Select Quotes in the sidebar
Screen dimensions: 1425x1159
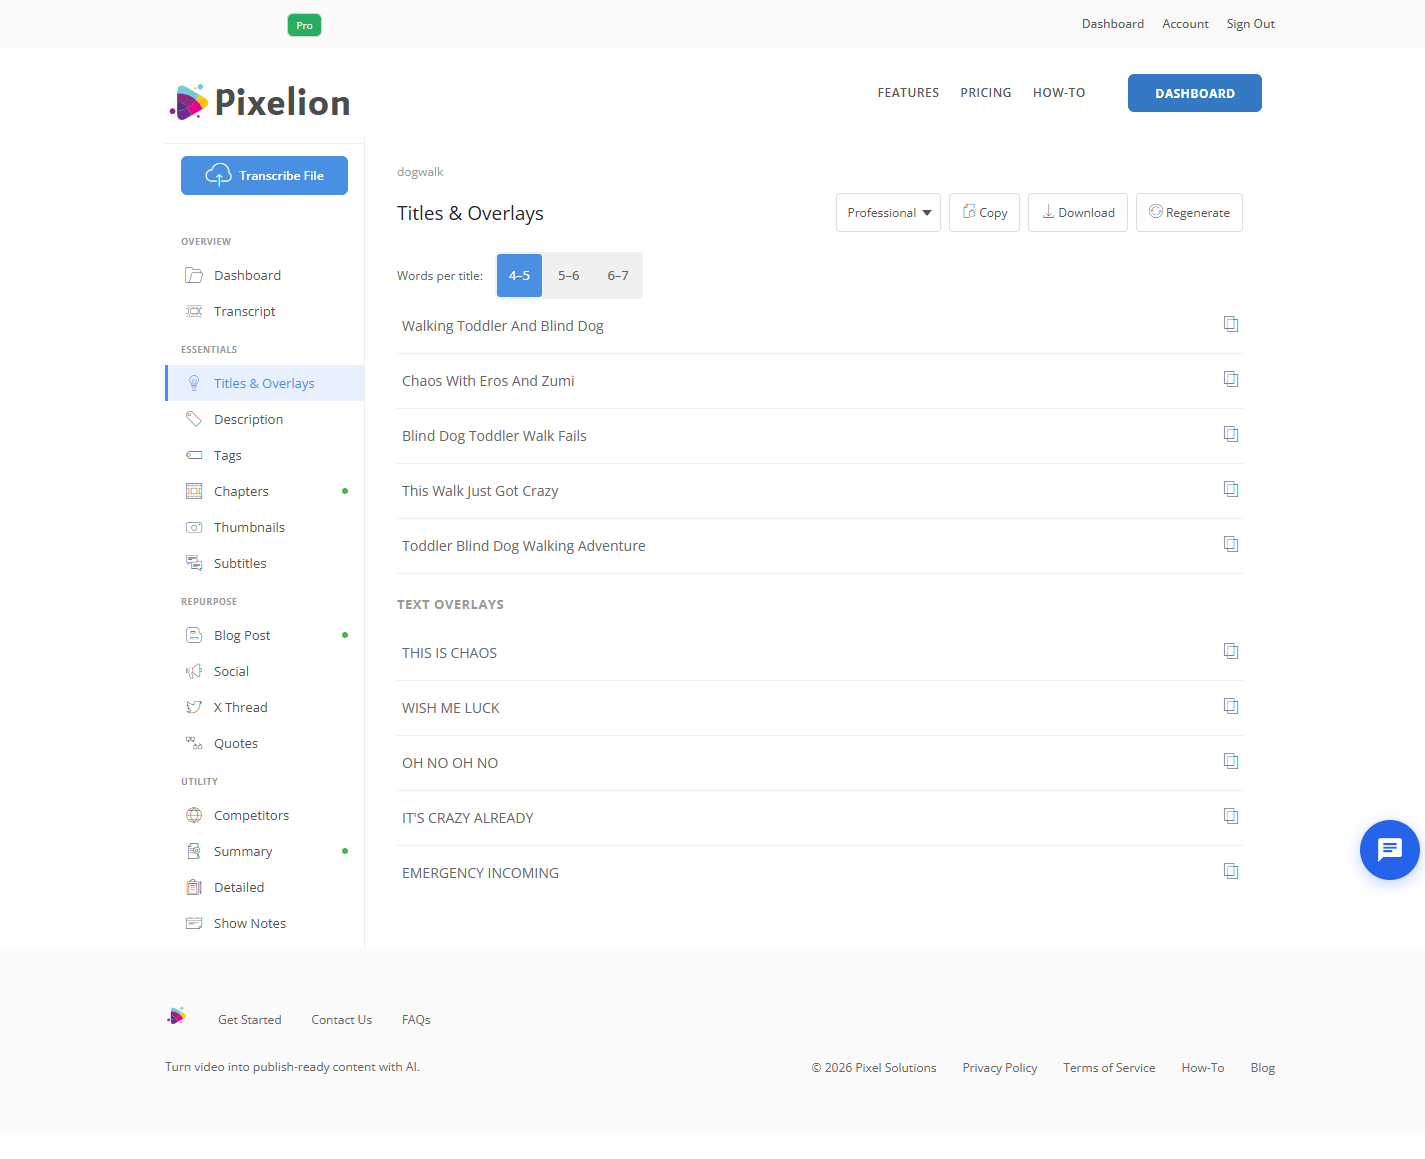[x=265, y=743]
